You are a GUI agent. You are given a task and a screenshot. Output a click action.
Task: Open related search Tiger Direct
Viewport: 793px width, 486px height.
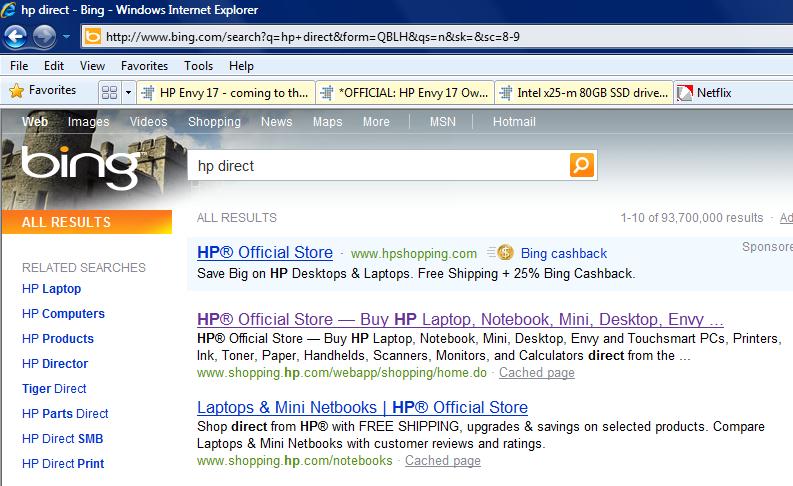point(54,388)
